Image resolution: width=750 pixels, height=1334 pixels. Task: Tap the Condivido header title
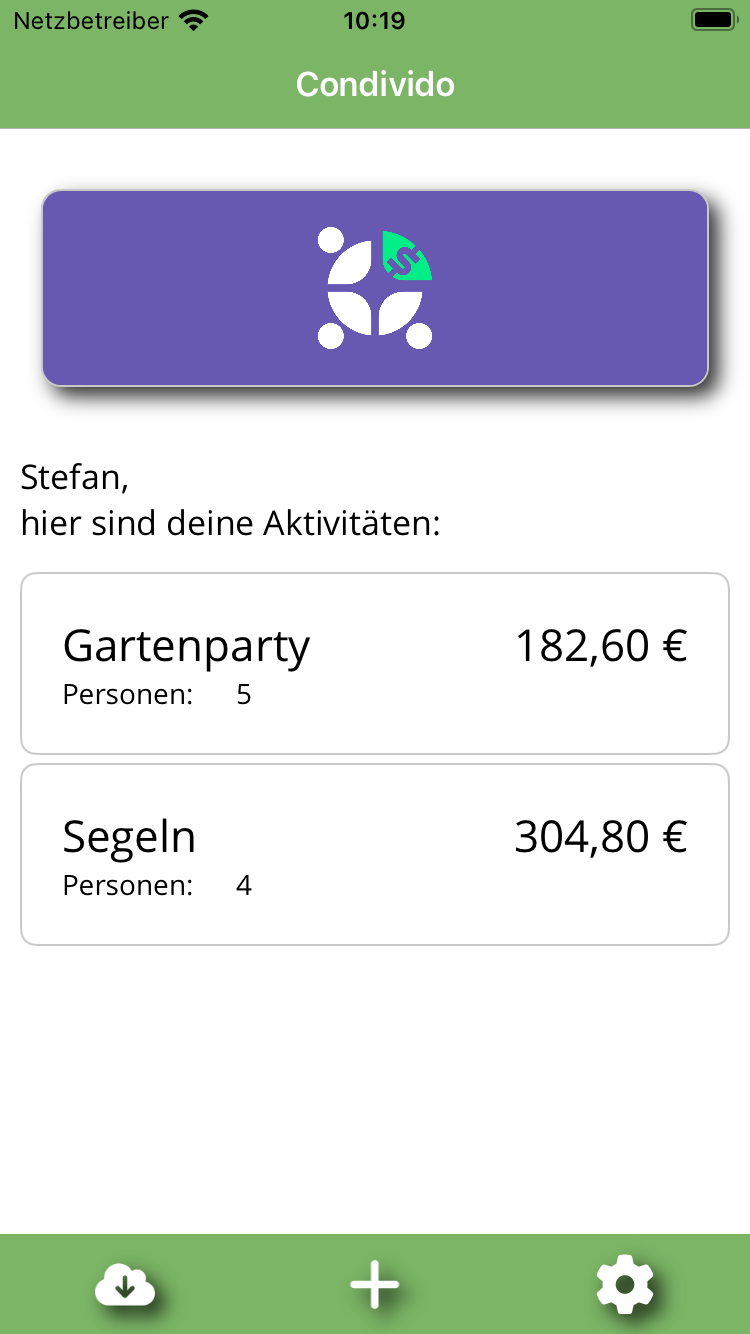tap(375, 84)
